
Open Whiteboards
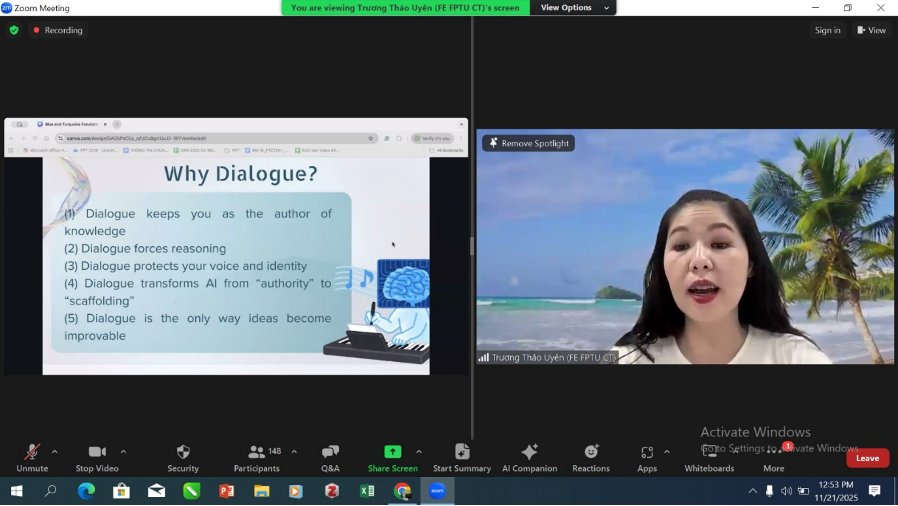(709, 453)
